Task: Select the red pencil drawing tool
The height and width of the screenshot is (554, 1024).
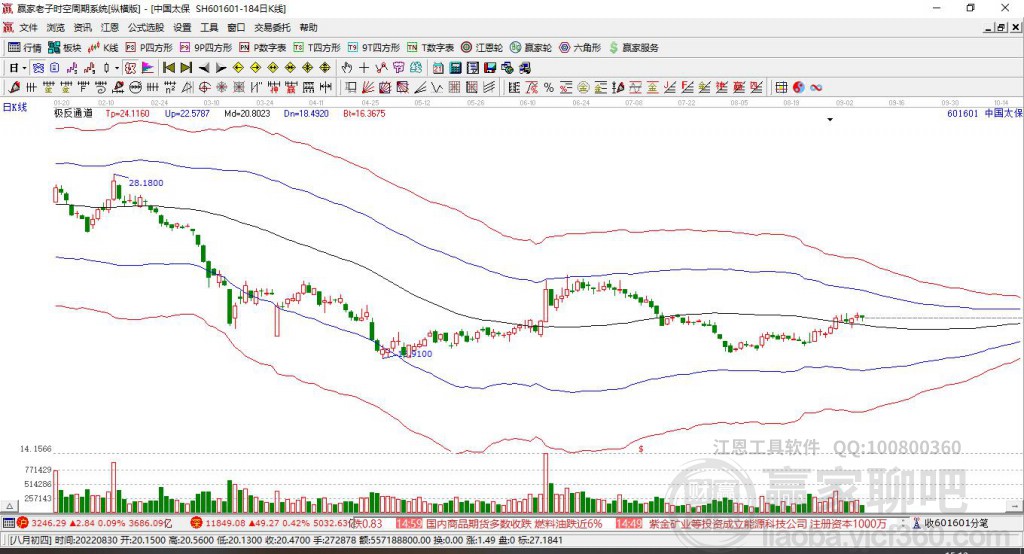Action: 14,88
